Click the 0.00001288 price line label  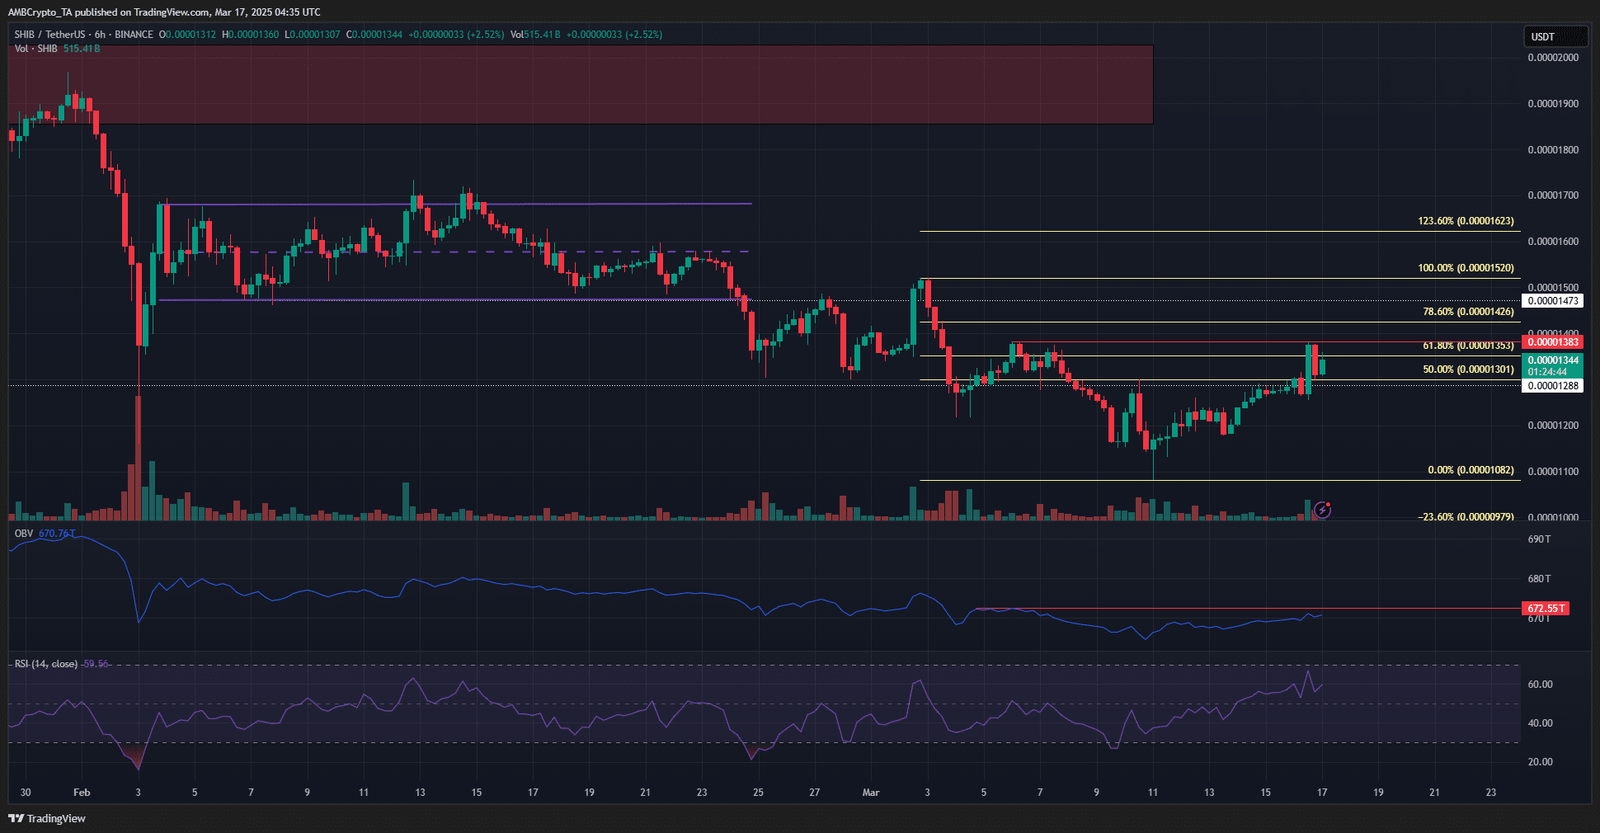(x=1552, y=386)
